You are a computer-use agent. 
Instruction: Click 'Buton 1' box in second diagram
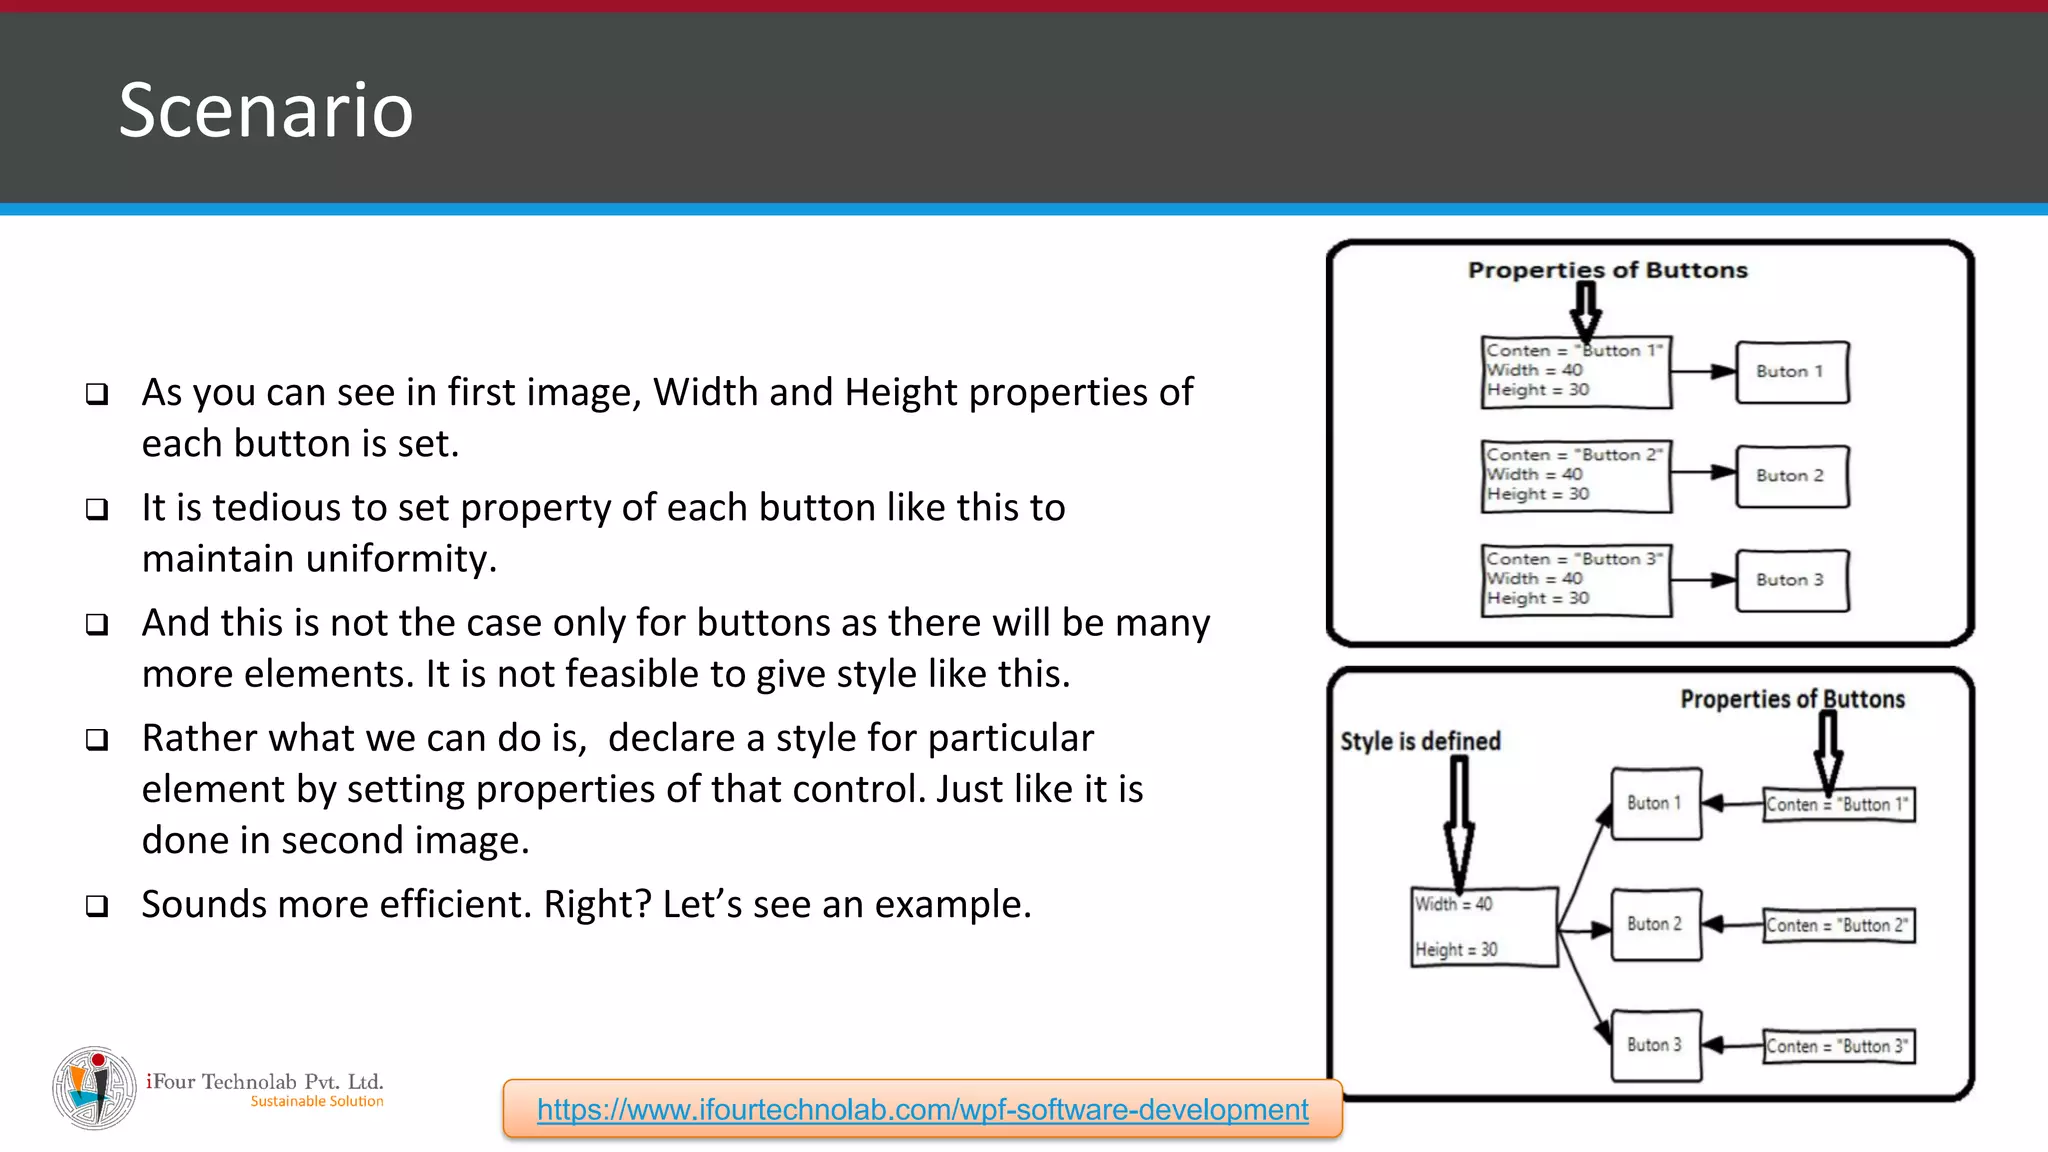[x=1656, y=803]
